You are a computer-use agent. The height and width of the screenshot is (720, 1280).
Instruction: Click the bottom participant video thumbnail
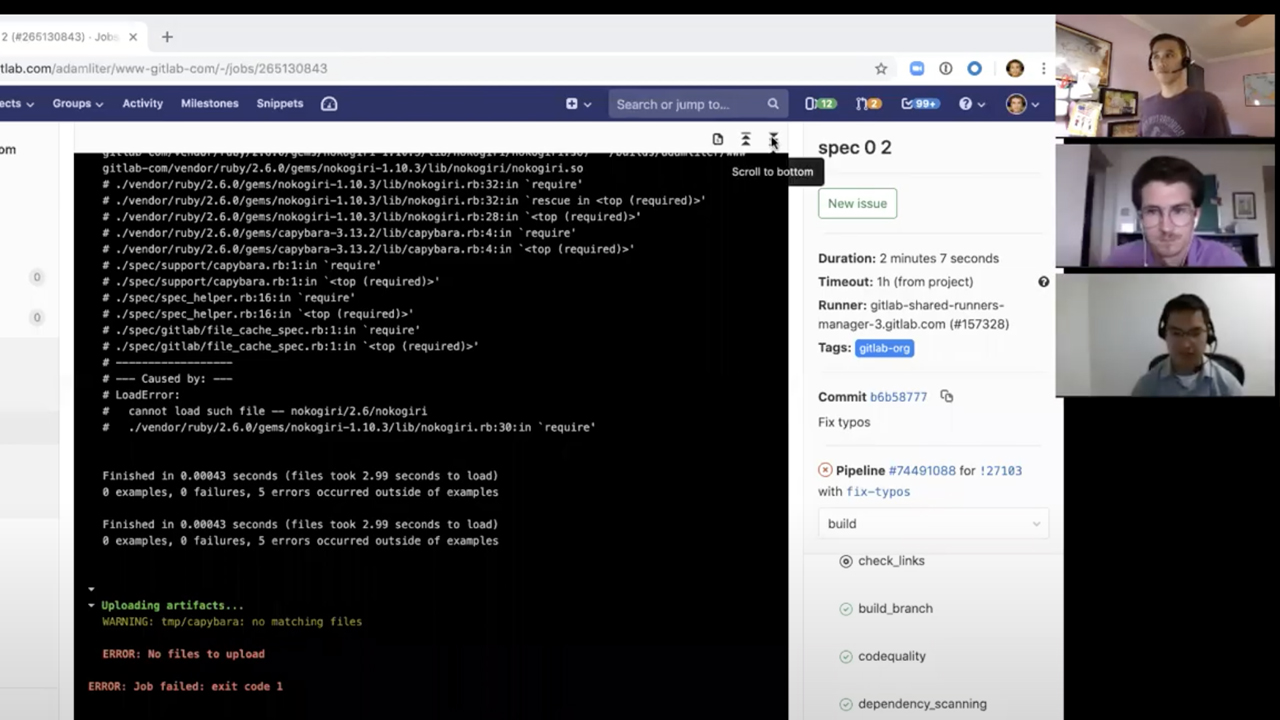pos(1167,335)
